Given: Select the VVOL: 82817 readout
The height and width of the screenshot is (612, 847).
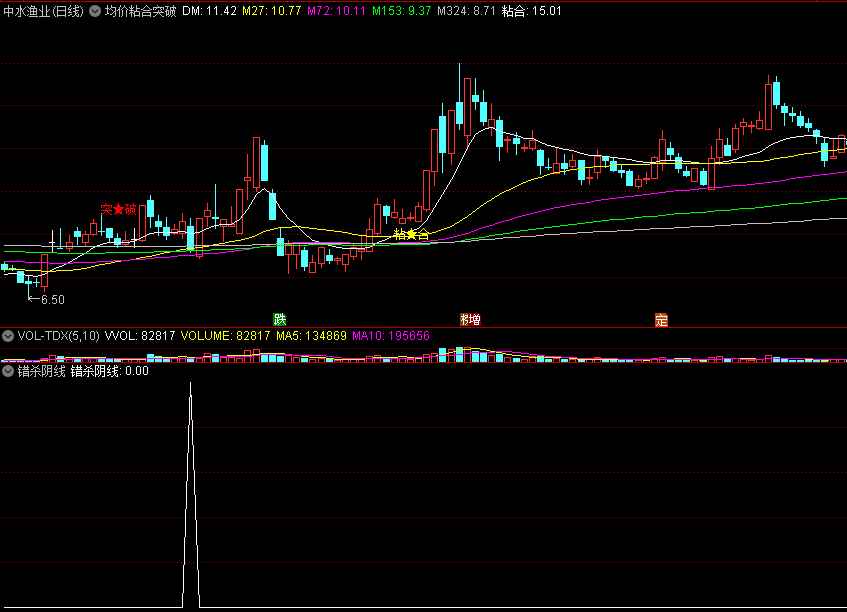Looking at the screenshot, I should click(x=140, y=336).
